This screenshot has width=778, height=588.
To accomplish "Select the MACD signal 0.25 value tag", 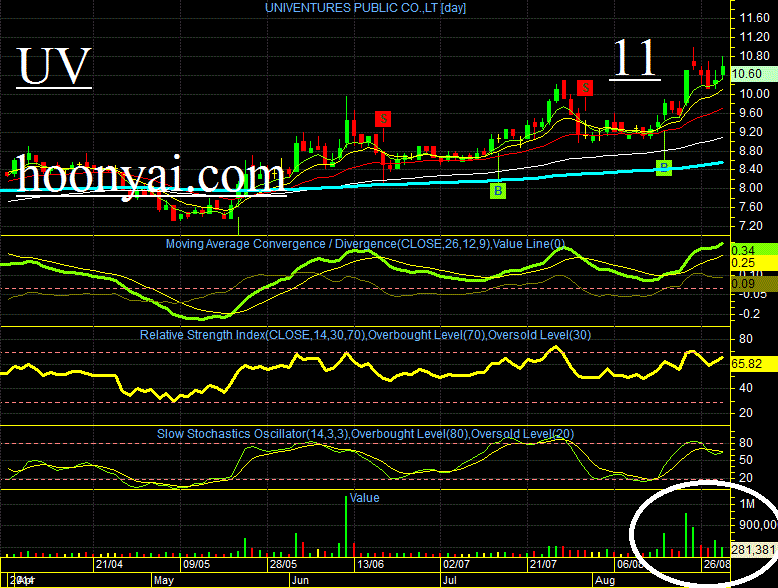I will coord(754,263).
